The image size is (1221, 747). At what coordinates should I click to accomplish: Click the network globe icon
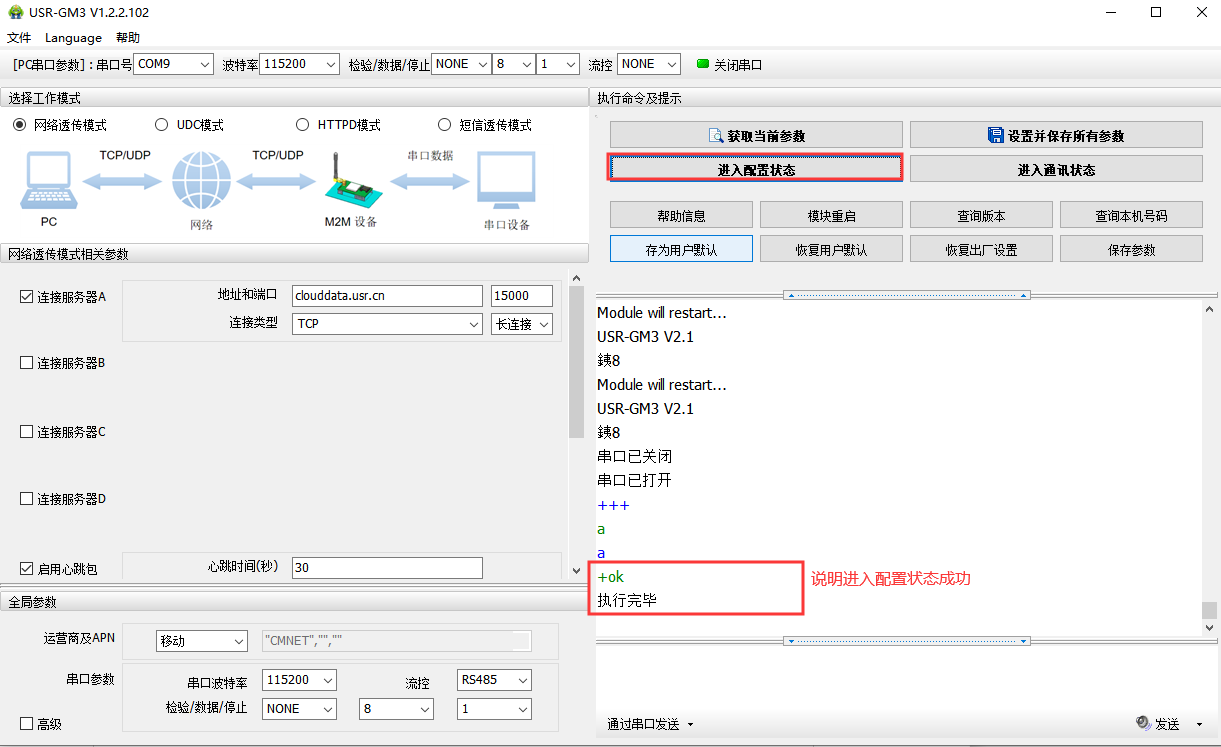[201, 181]
